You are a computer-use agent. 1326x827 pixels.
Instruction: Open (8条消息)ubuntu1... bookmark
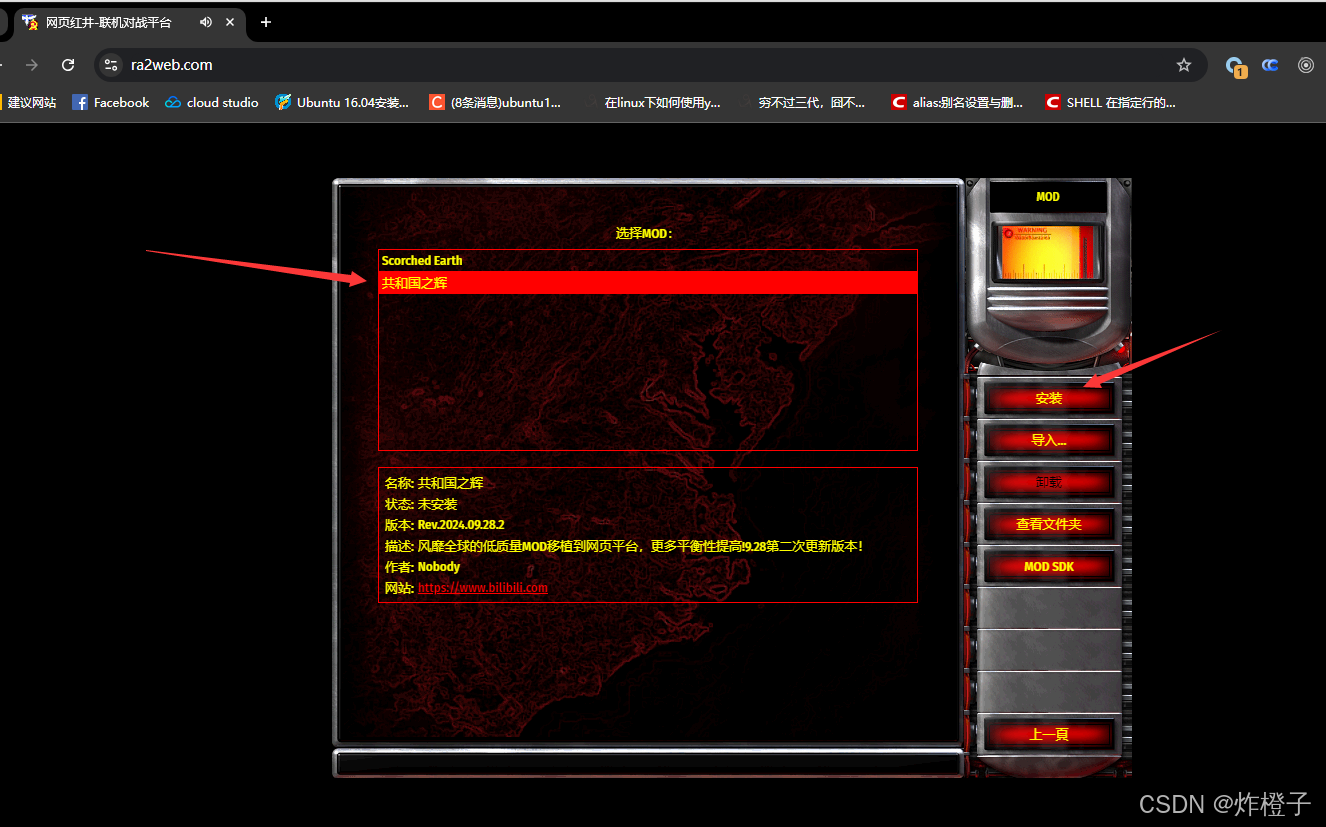pyautogui.click(x=495, y=102)
